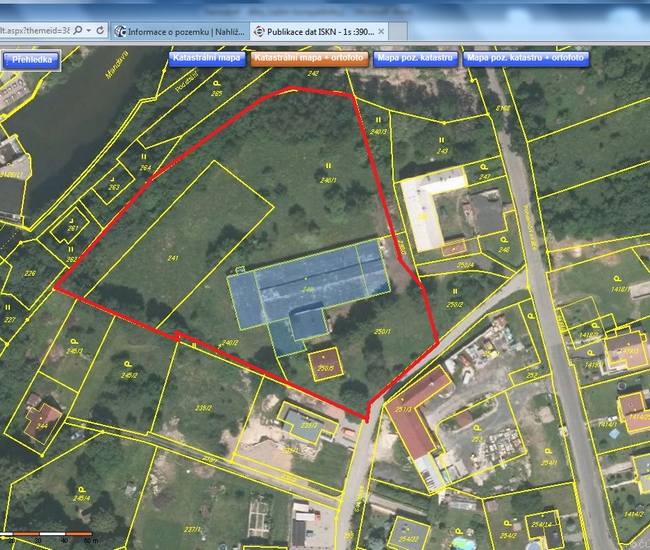Click the Publikace dat ISKN tab favicon

(x=258, y=31)
